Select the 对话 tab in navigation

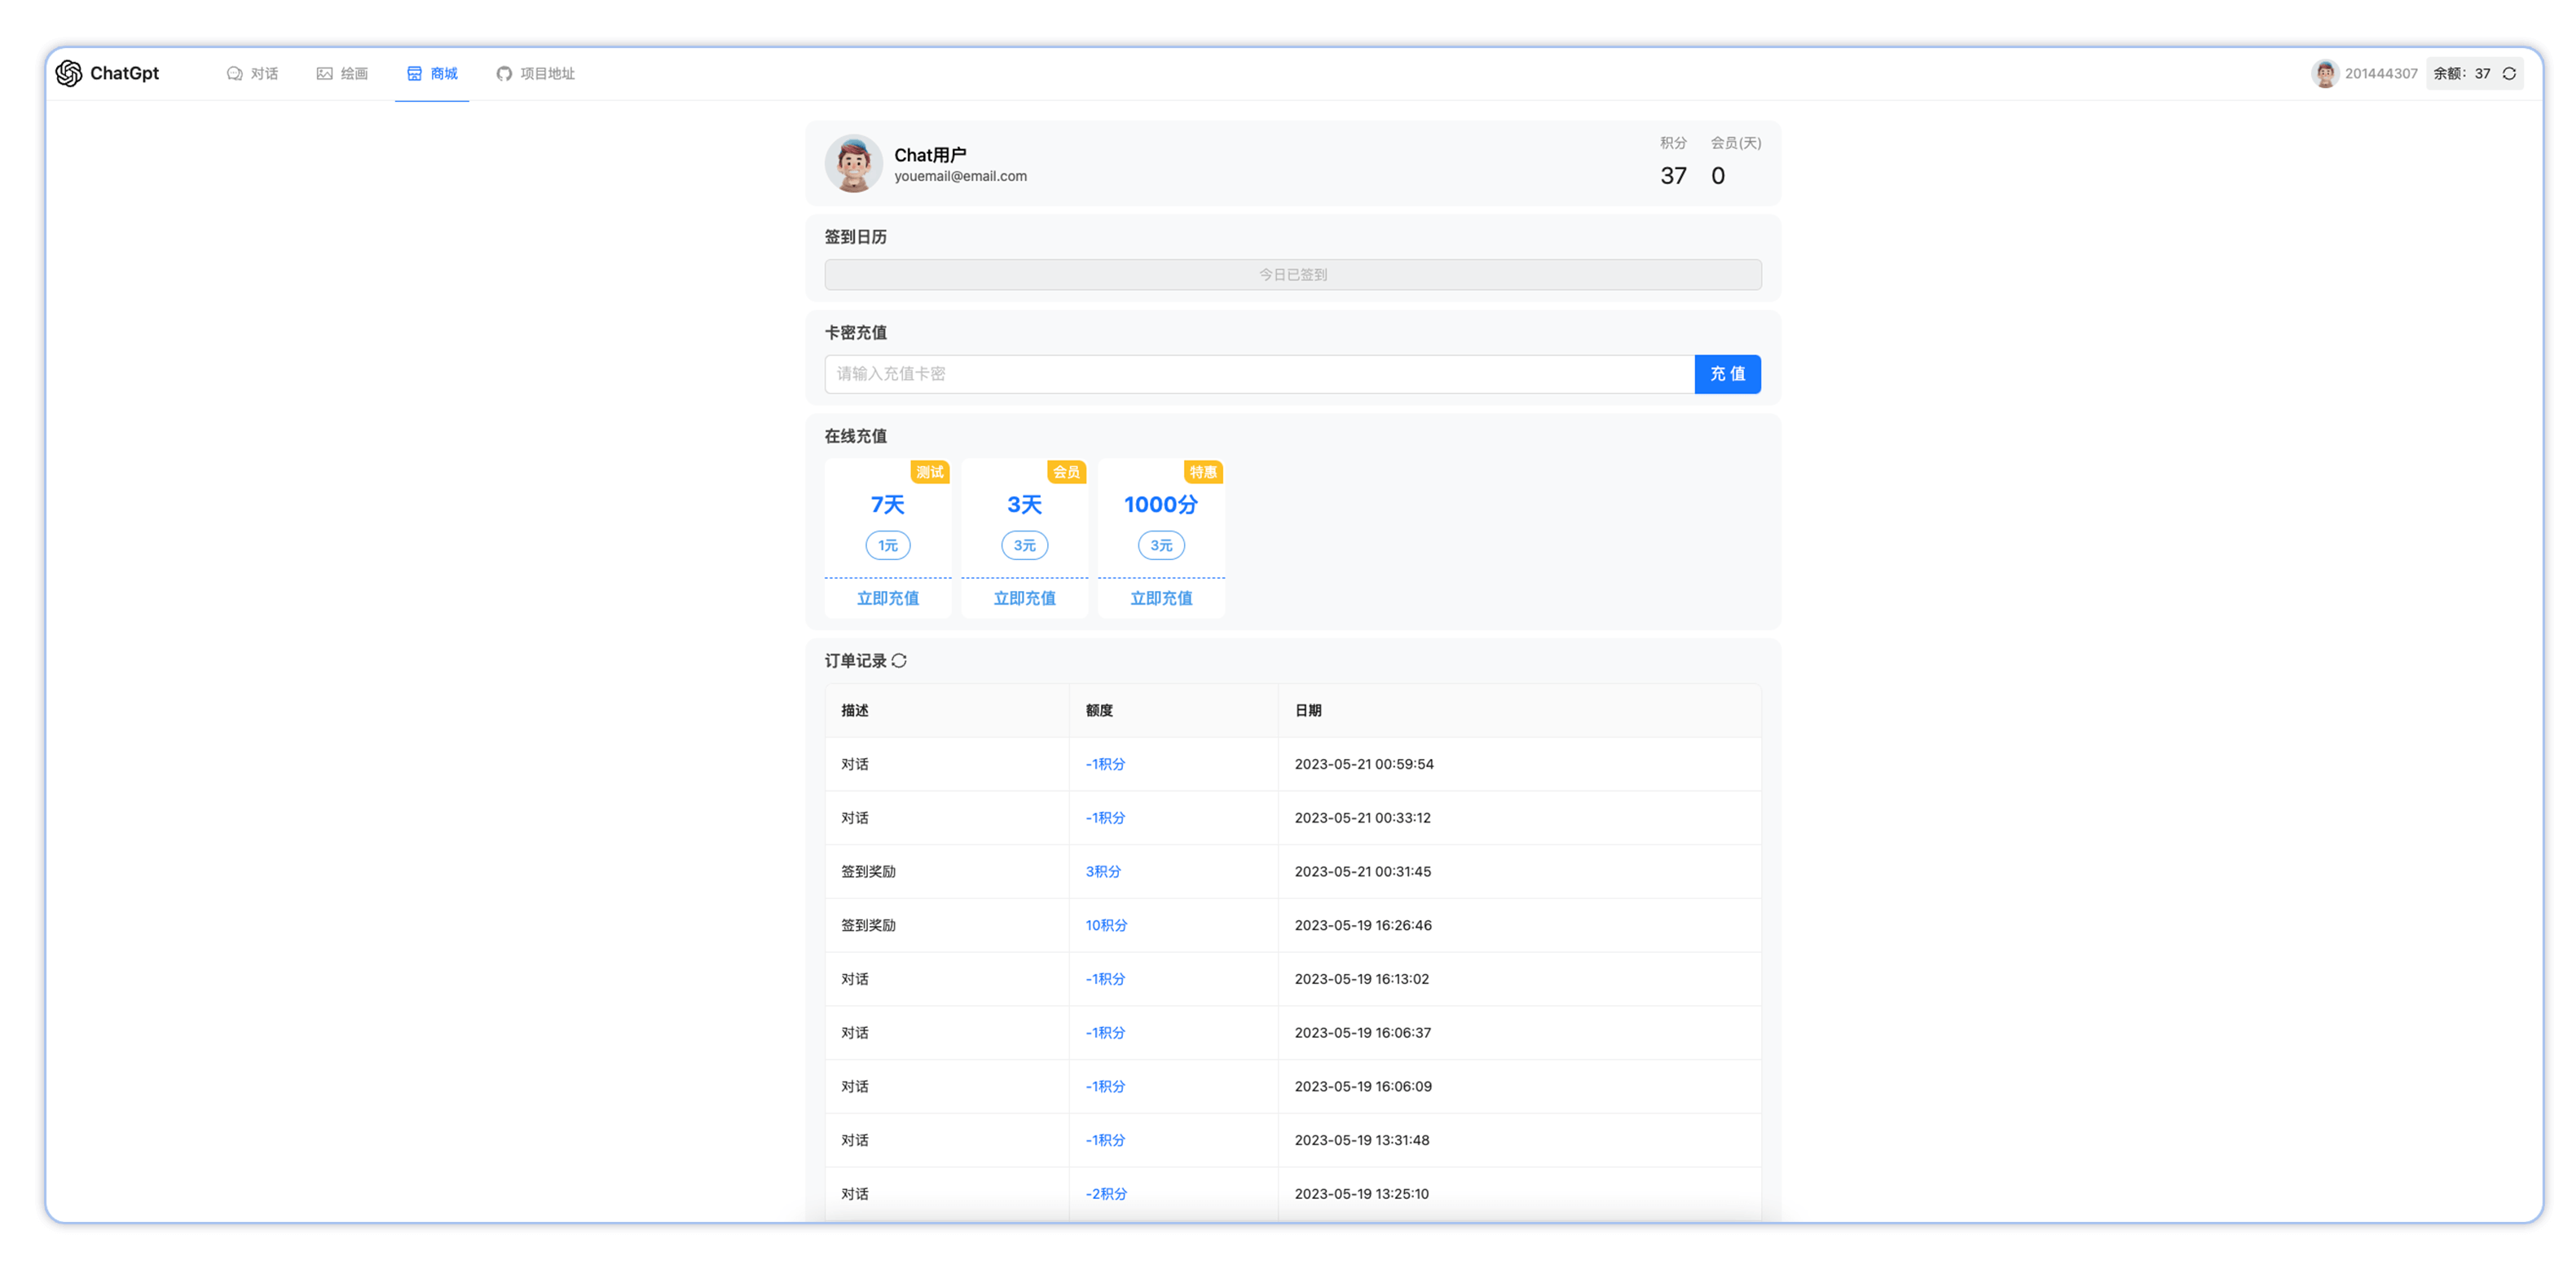(256, 73)
